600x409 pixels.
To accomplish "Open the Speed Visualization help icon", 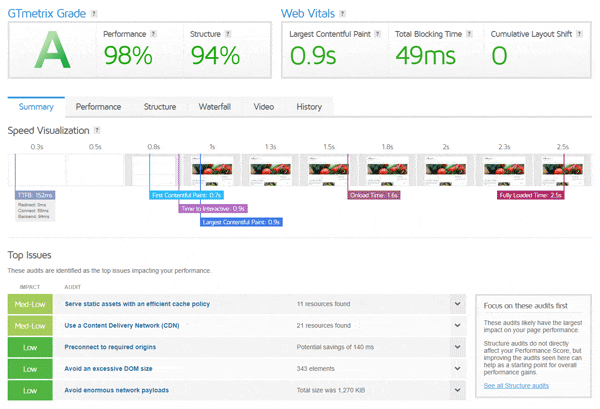I will [97, 130].
